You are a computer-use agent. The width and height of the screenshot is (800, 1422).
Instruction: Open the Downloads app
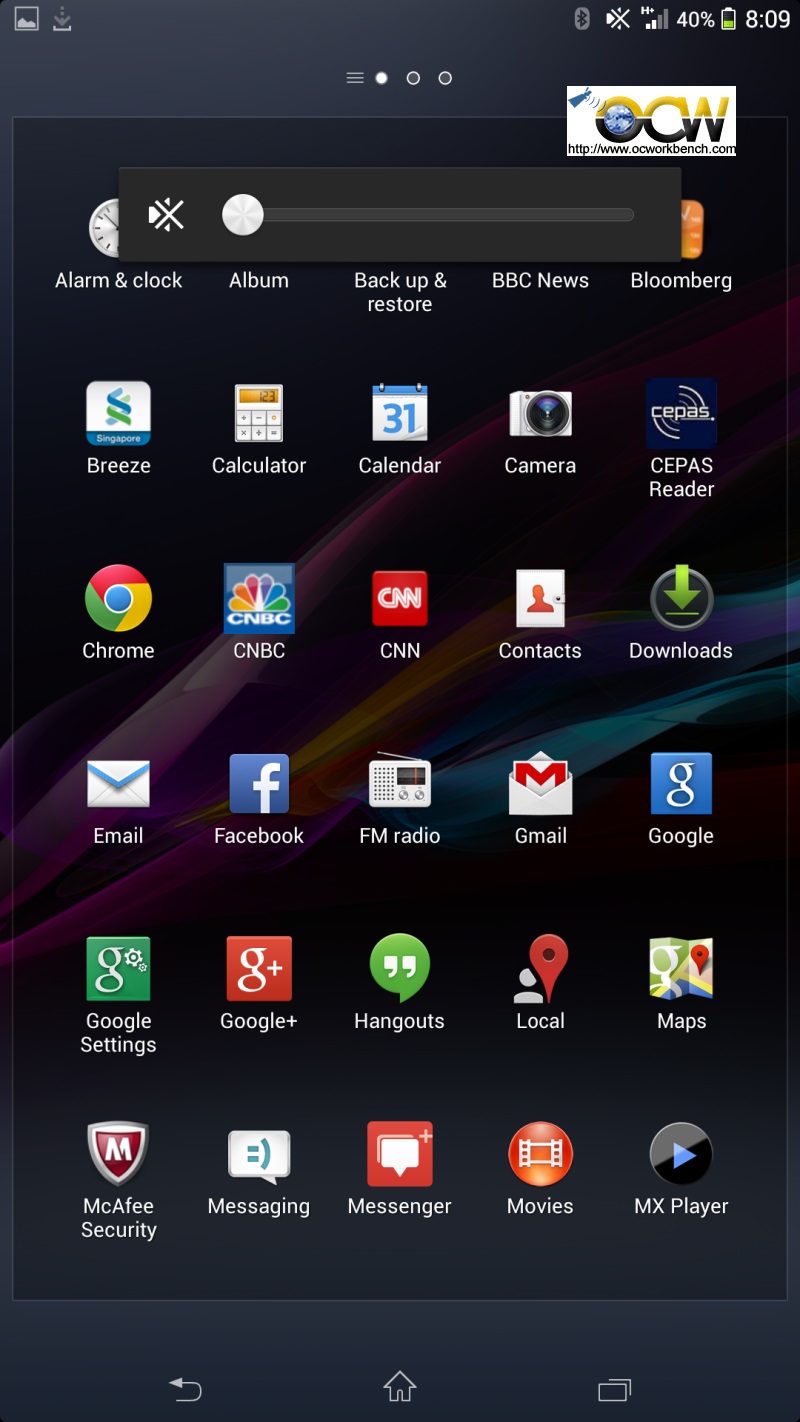tap(681, 598)
